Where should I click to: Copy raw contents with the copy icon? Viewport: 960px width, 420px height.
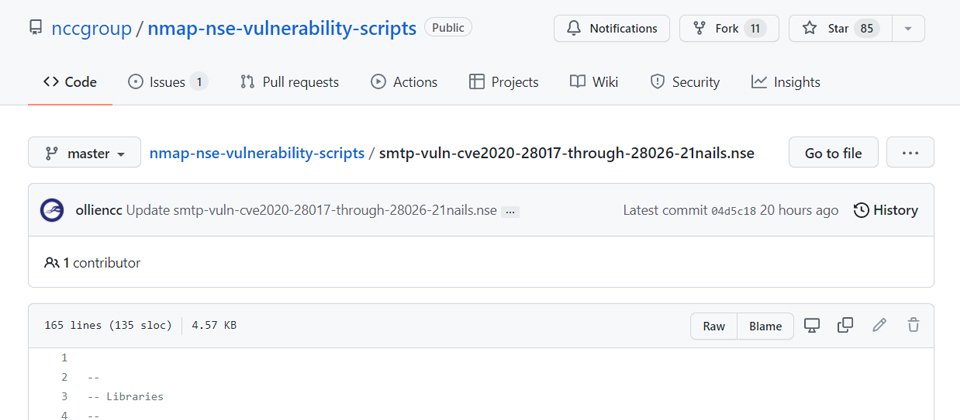coord(846,325)
